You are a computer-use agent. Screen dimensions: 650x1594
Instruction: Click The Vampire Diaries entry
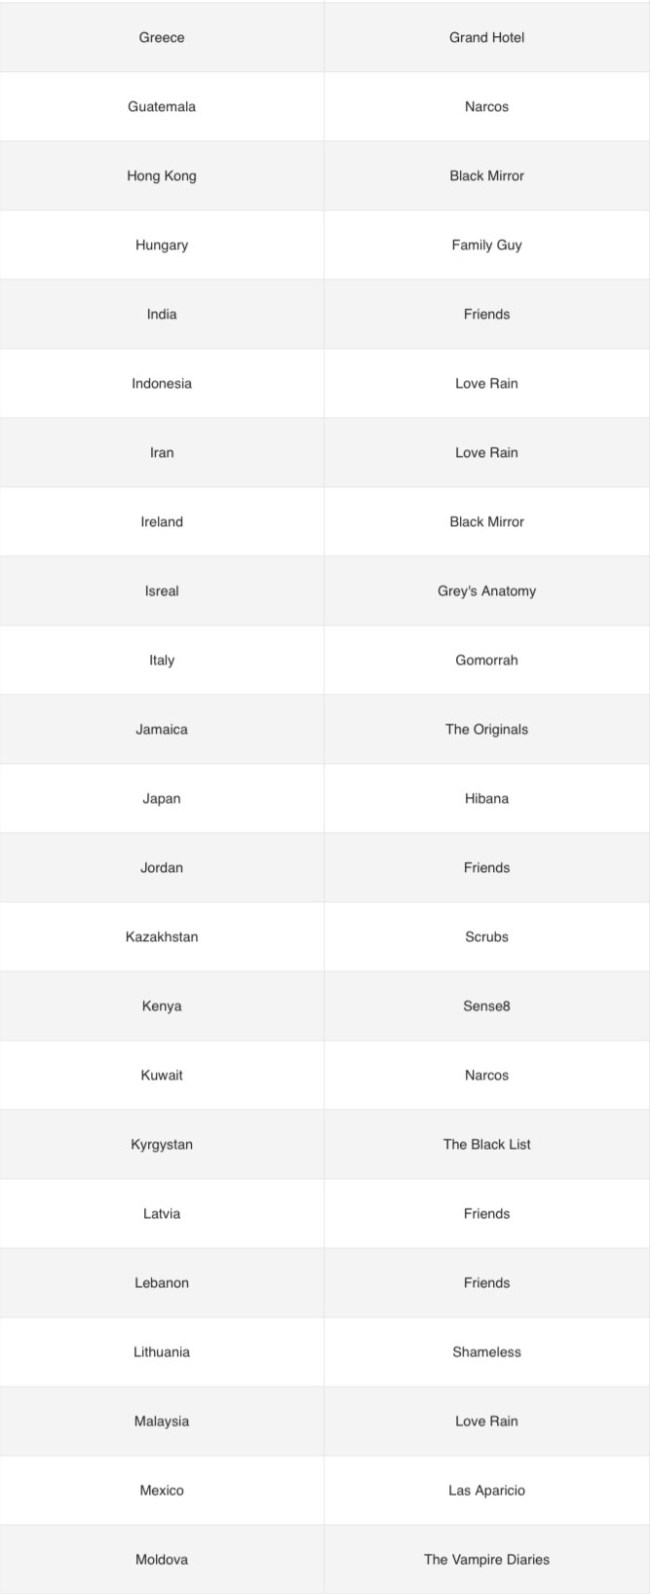click(x=486, y=1559)
